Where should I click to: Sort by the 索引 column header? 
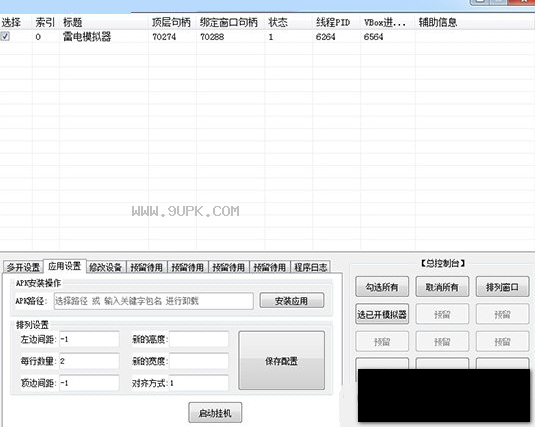click(46, 23)
